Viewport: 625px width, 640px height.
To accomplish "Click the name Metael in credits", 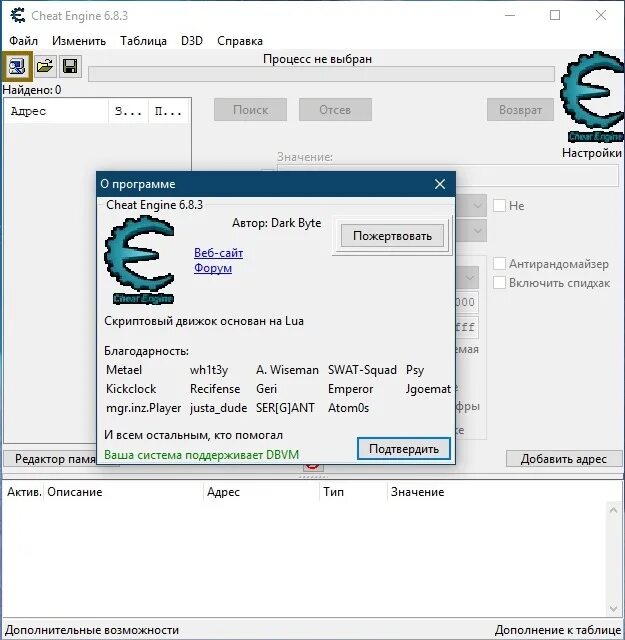I will coord(124,370).
